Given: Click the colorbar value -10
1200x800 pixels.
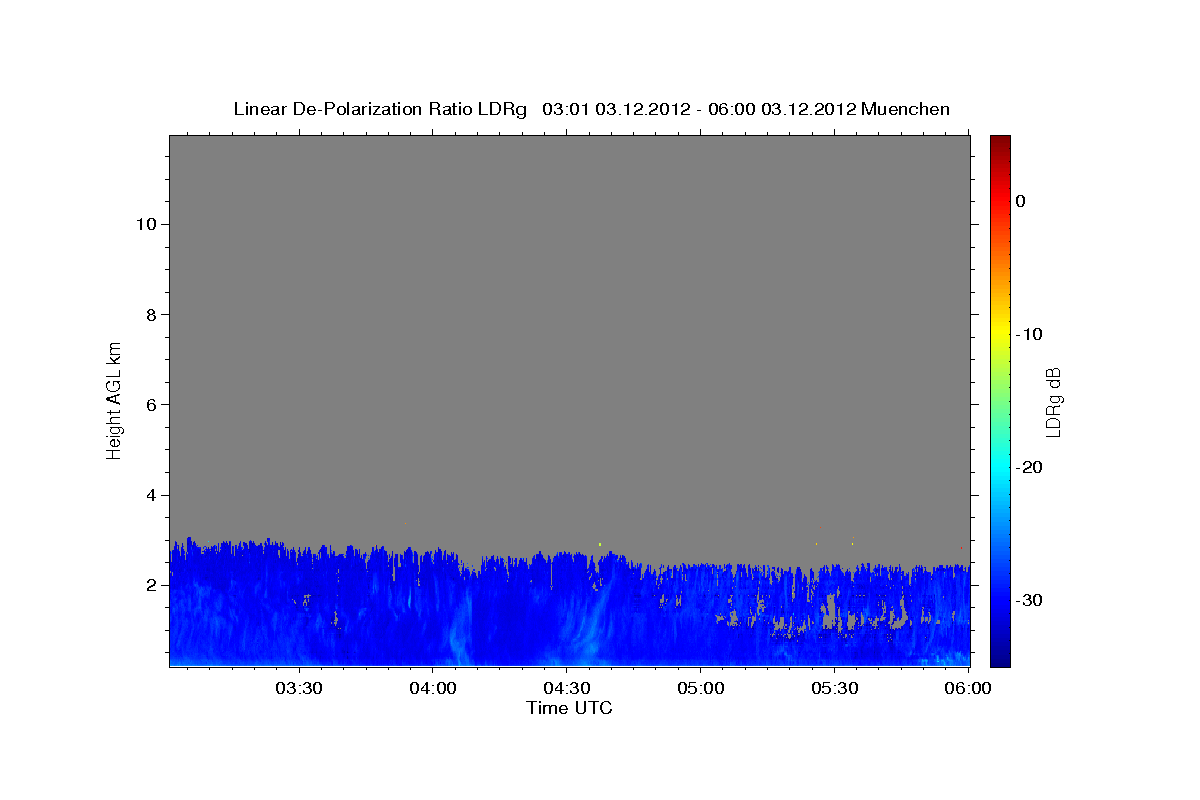Looking at the screenshot, I should [x=1030, y=334].
